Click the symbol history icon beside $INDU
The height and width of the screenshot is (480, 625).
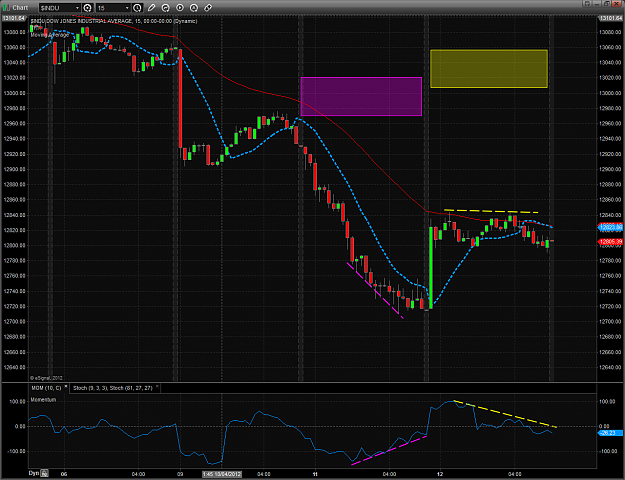tap(87, 8)
